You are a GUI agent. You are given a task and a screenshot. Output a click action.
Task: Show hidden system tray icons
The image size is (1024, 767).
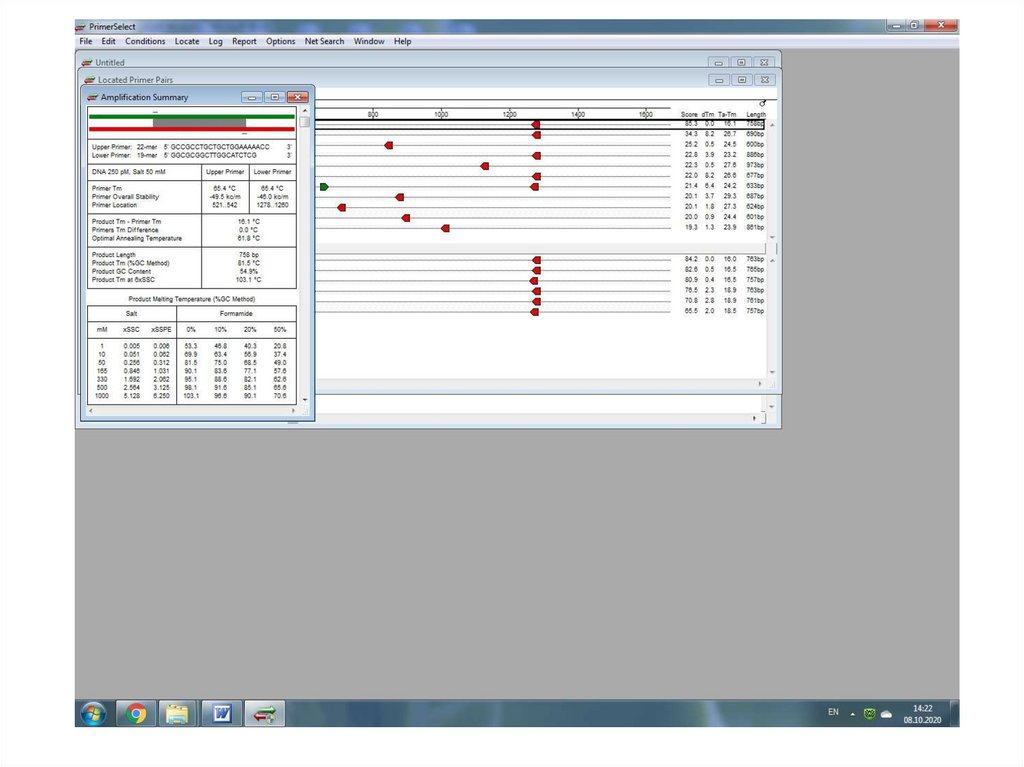[x=852, y=714]
